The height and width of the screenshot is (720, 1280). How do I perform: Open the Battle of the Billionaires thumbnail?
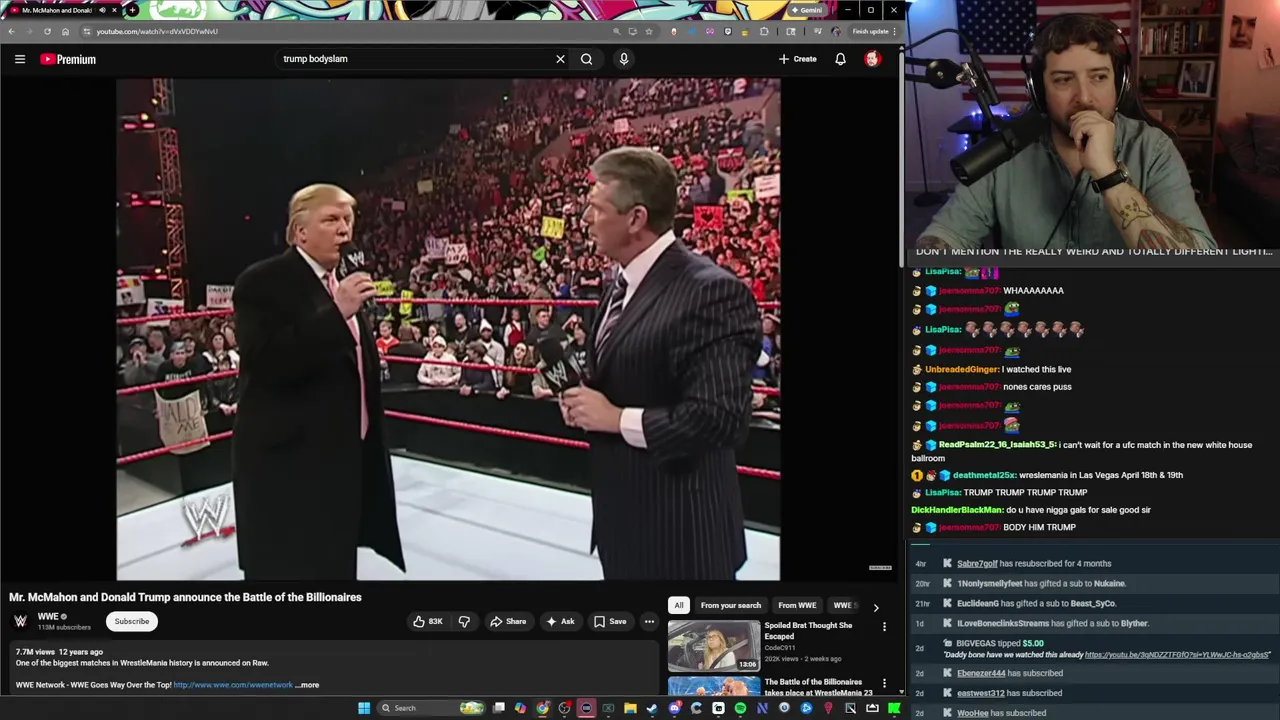[714, 686]
